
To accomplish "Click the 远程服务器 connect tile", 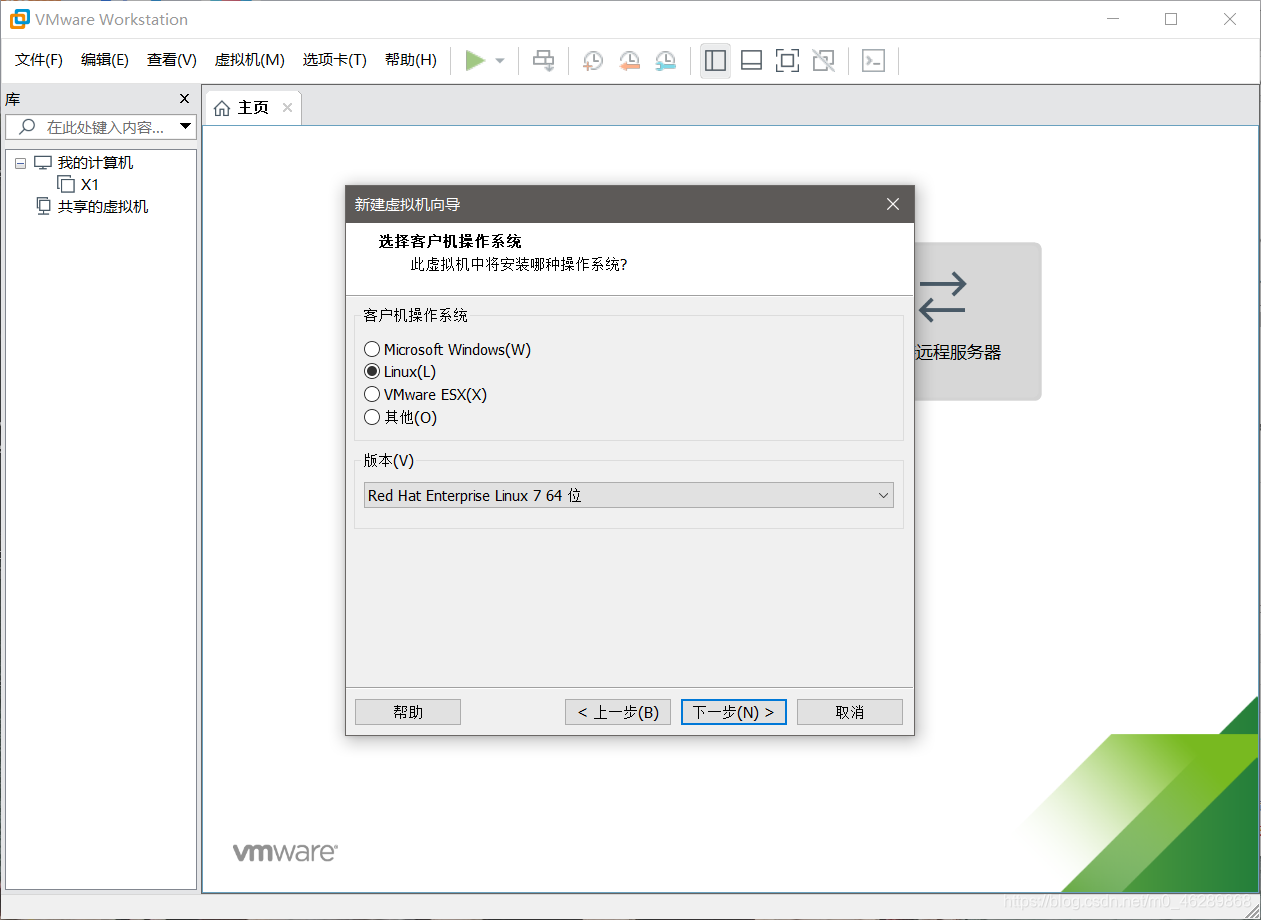I will point(976,321).
